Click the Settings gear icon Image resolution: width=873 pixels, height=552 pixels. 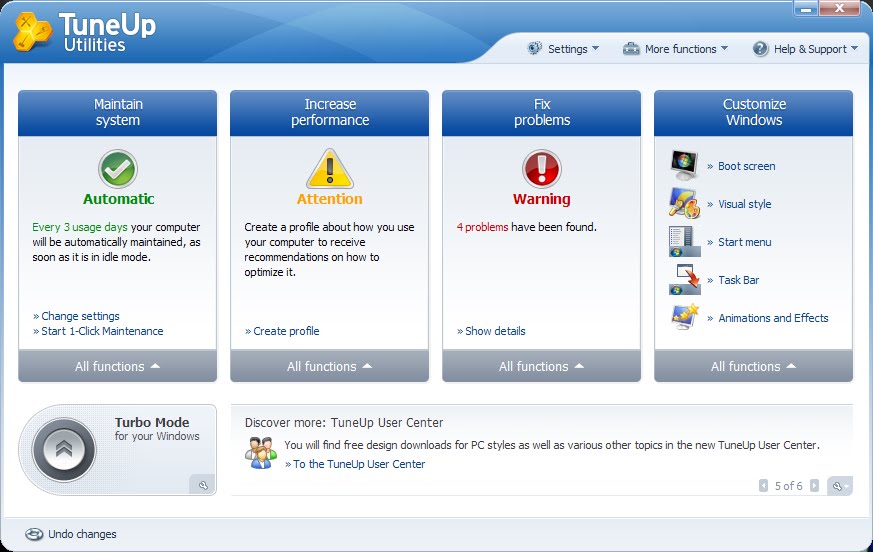[534, 48]
